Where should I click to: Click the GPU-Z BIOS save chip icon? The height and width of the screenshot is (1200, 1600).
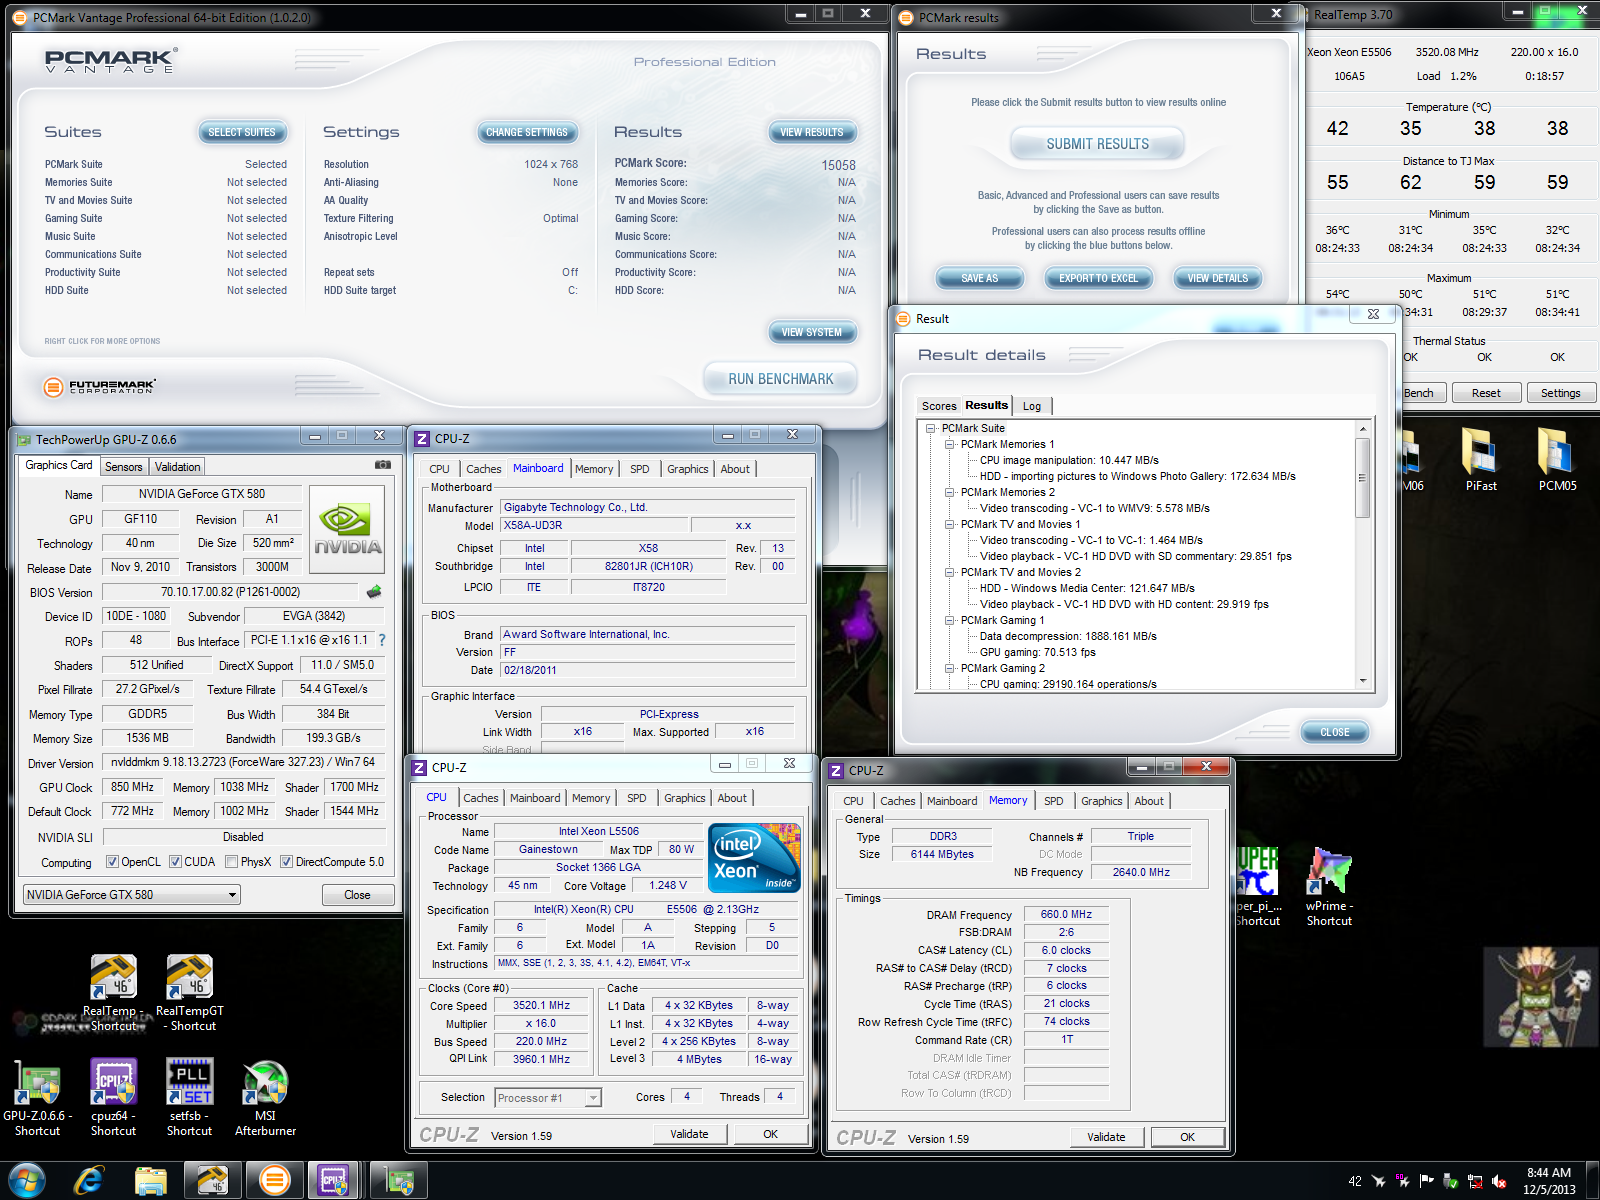coord(374,592)
